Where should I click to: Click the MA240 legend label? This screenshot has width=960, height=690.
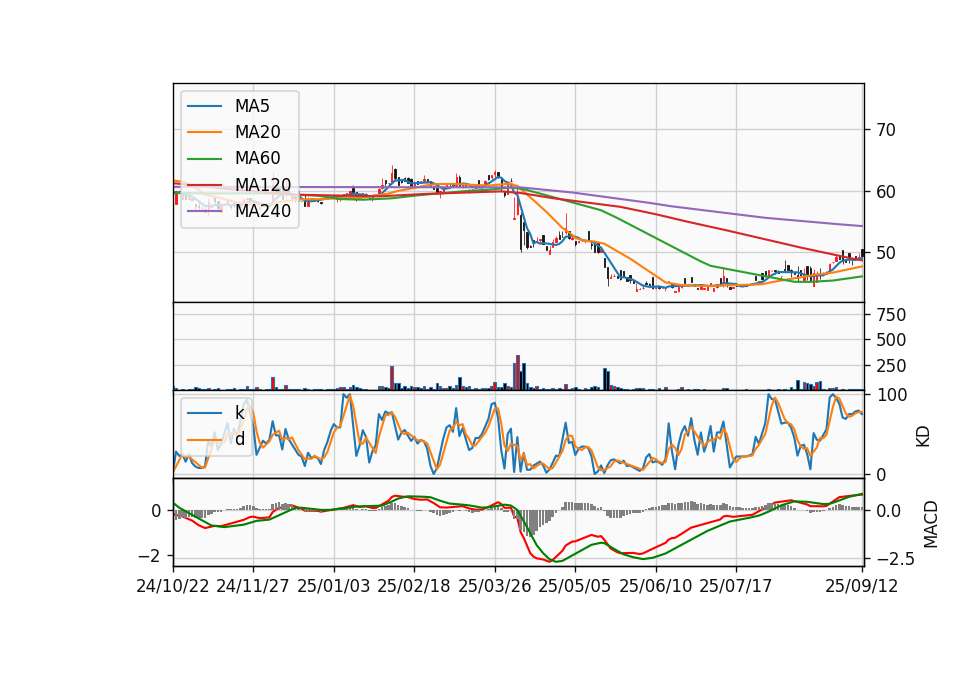point(263,211)
